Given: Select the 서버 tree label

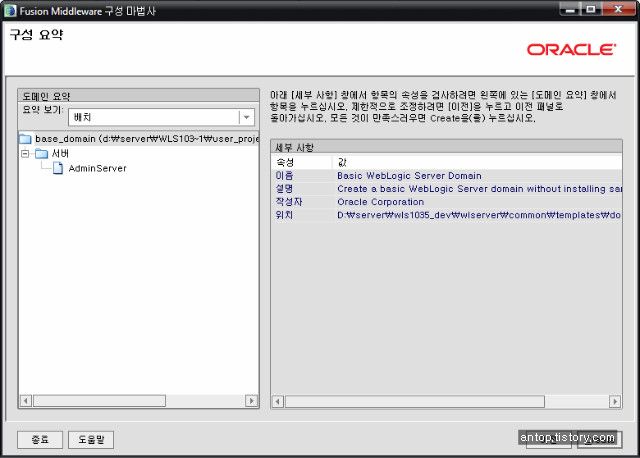Looking at the screenshot, I should (x=60, y=153).
